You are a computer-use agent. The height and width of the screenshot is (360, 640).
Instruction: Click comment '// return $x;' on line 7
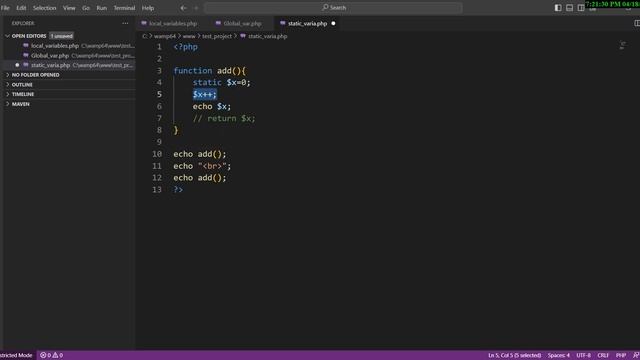click(x=224, y=118)
